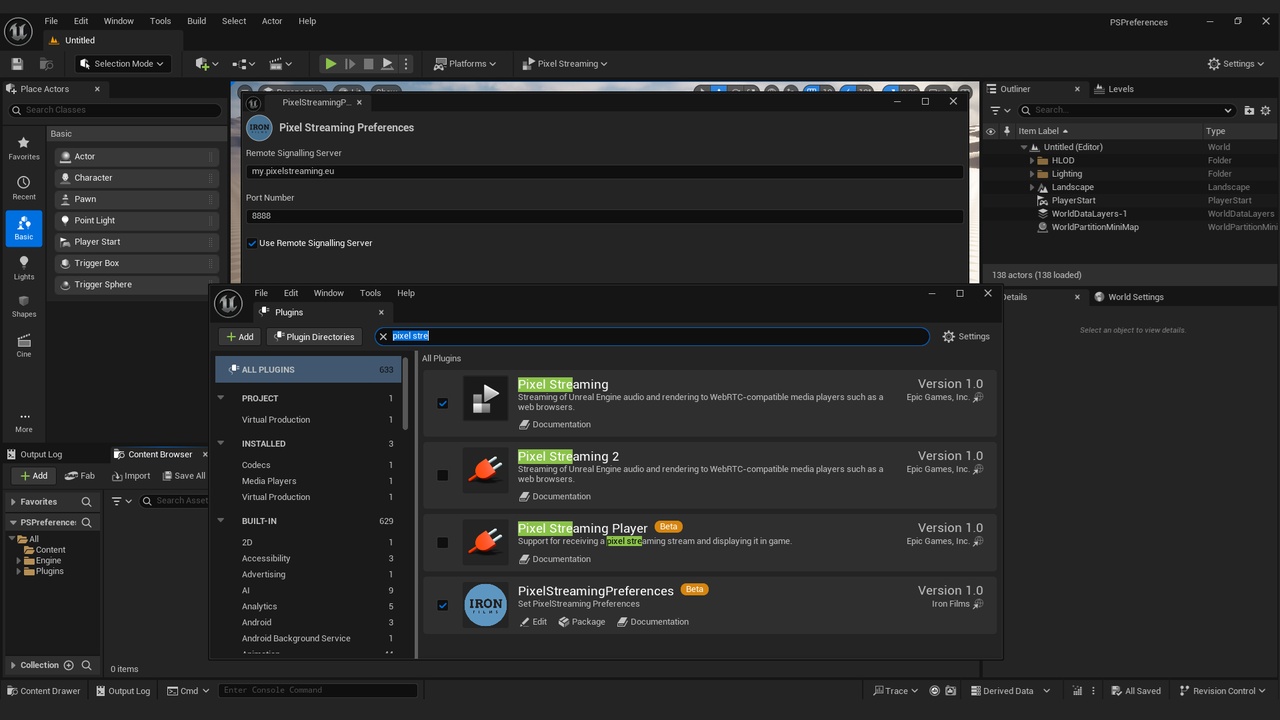
Task: Click the Console Command input field
Action: pos(317,690)
